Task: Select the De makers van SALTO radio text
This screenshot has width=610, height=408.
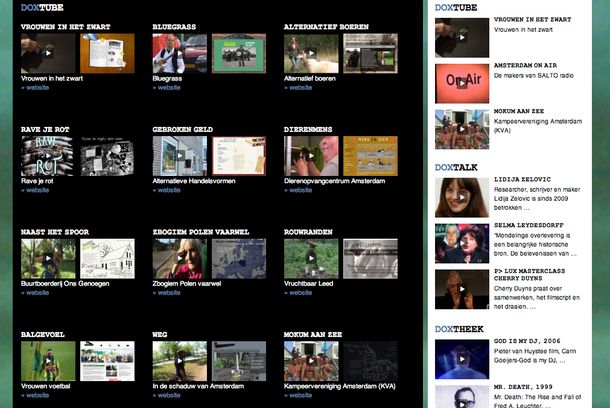Action: 534,75
